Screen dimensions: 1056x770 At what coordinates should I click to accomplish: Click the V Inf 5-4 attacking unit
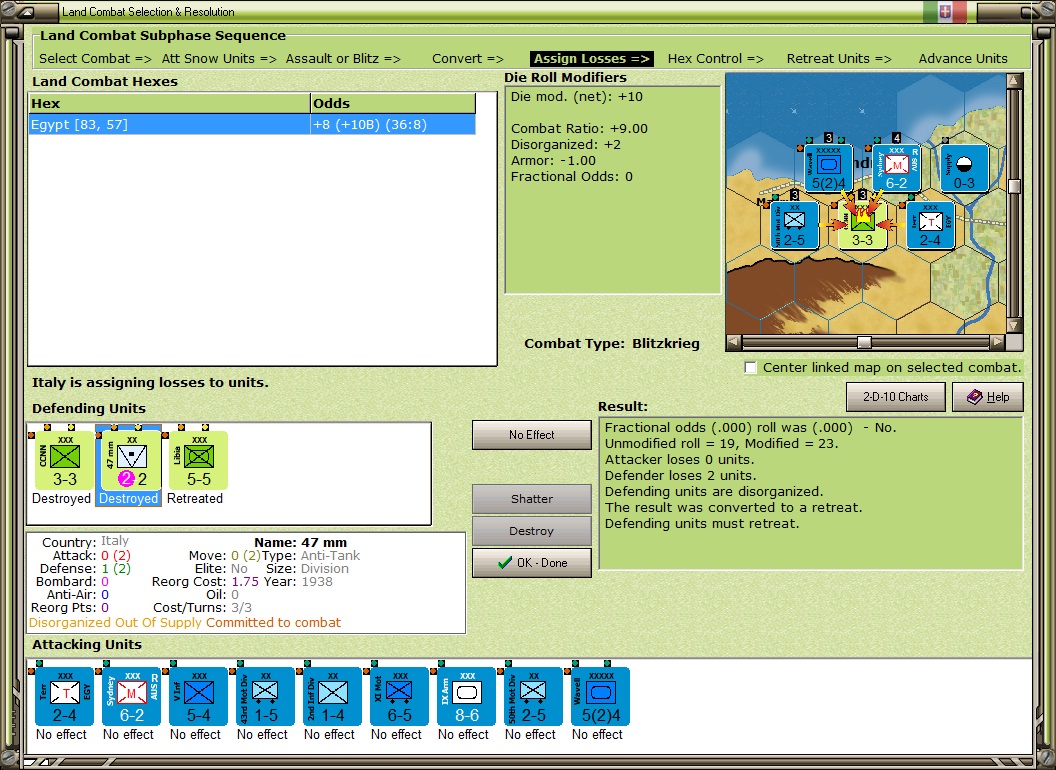click(199, 697)
